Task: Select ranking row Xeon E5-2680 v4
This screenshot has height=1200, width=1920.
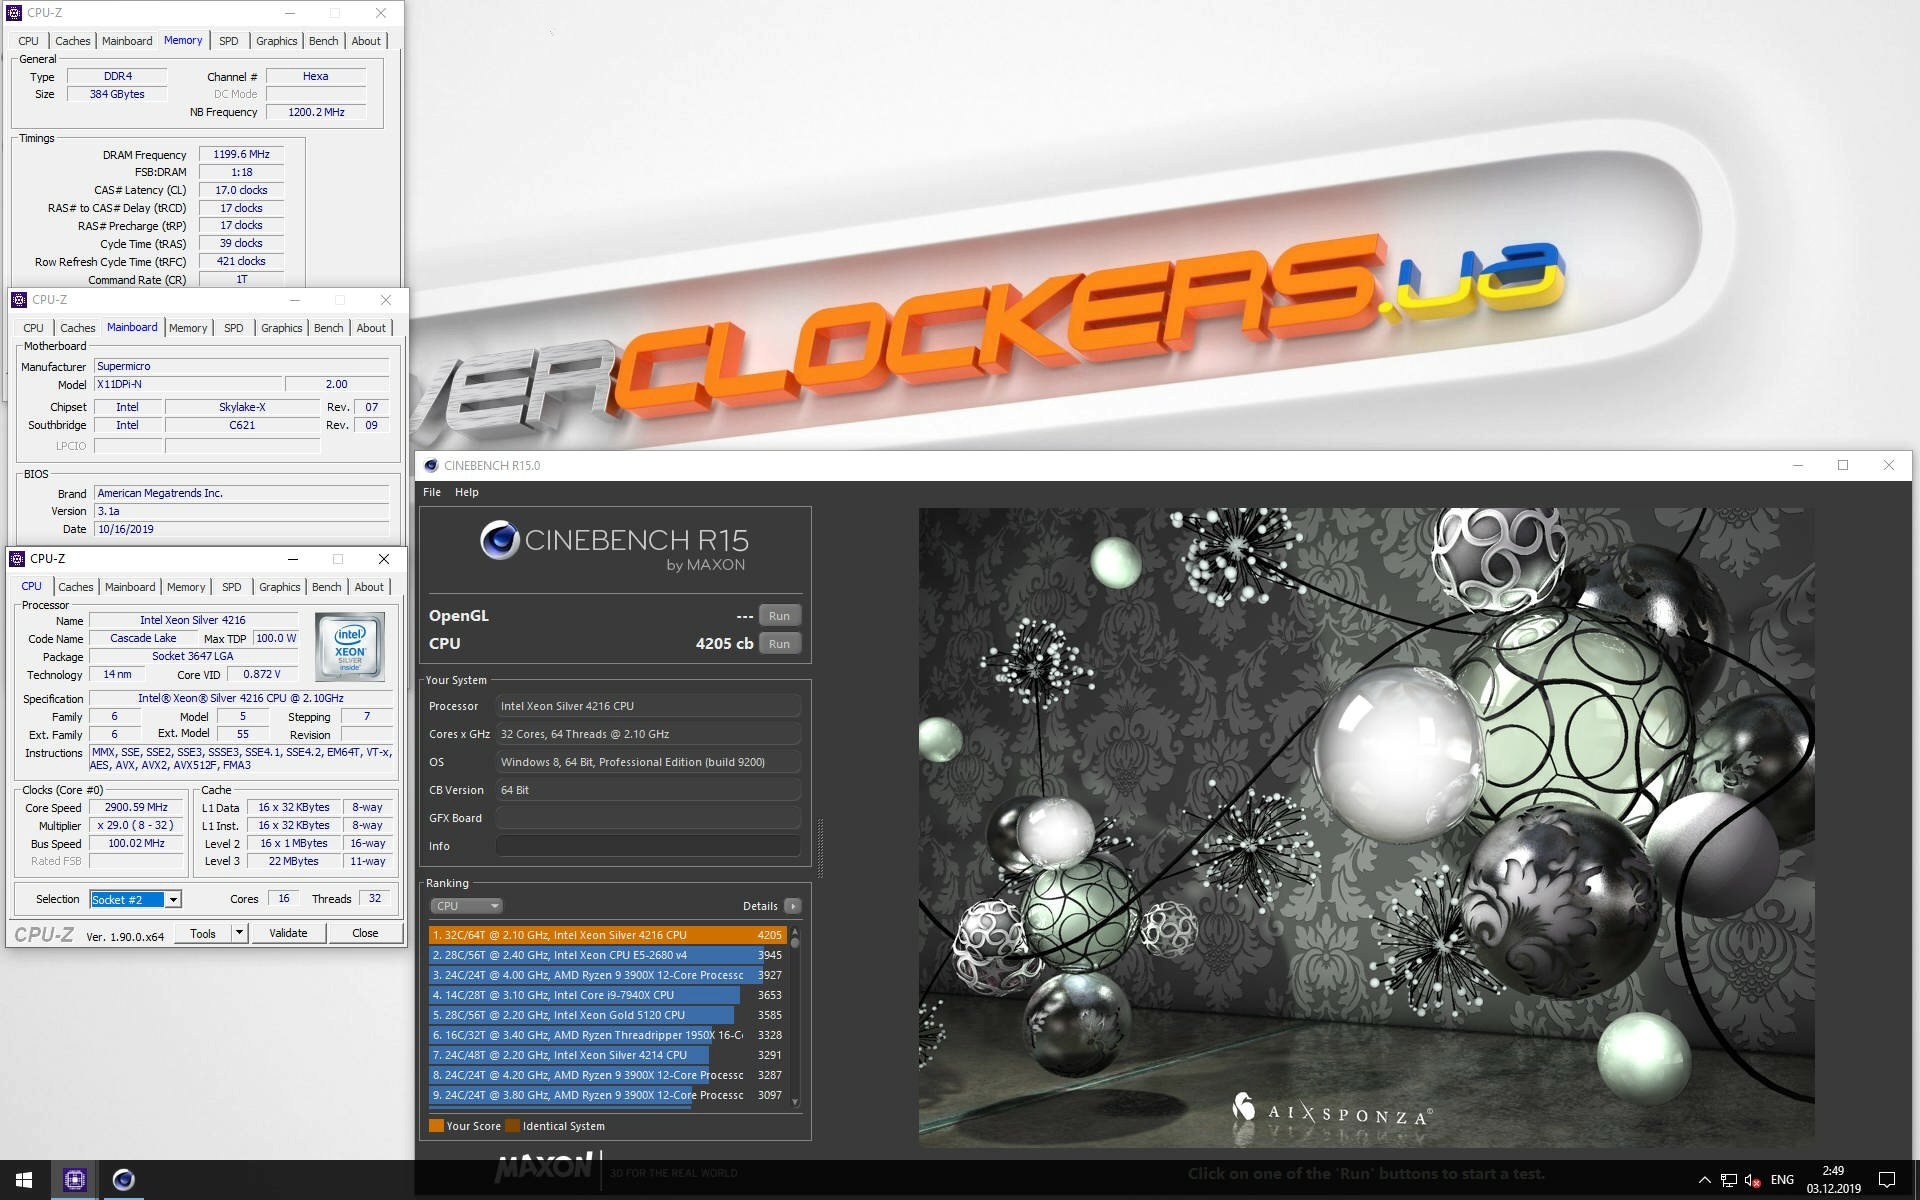Action: point(607,955)
